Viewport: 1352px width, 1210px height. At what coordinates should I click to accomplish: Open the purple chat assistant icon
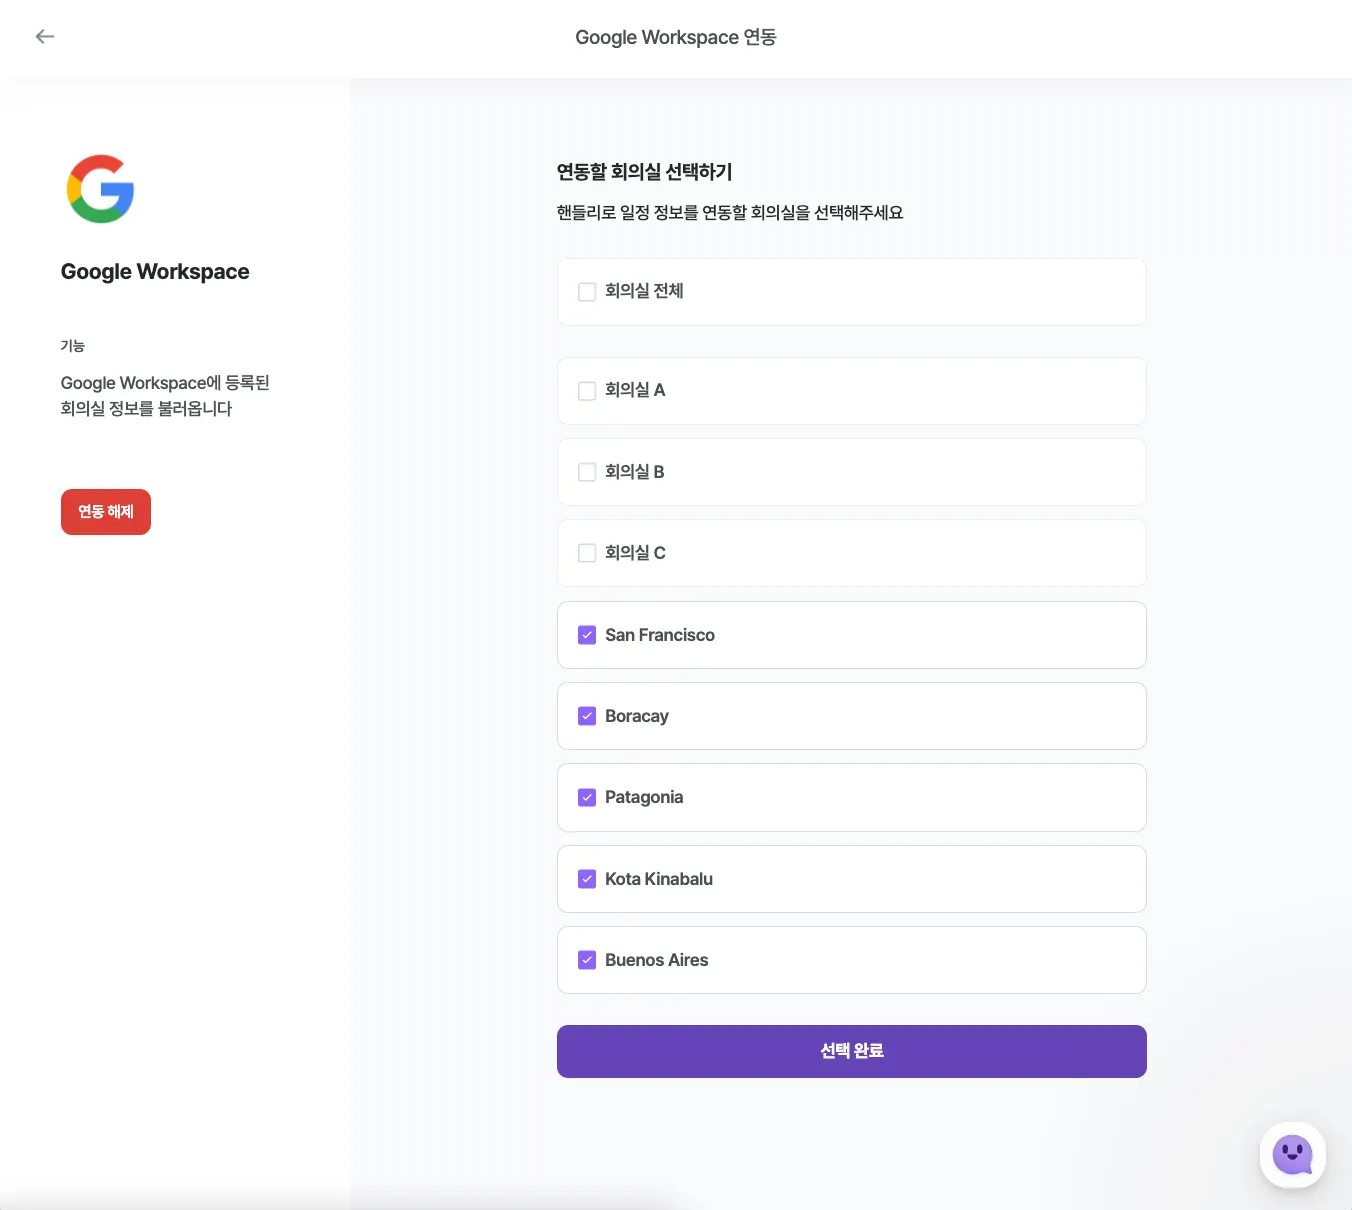pos(1292,1155)
